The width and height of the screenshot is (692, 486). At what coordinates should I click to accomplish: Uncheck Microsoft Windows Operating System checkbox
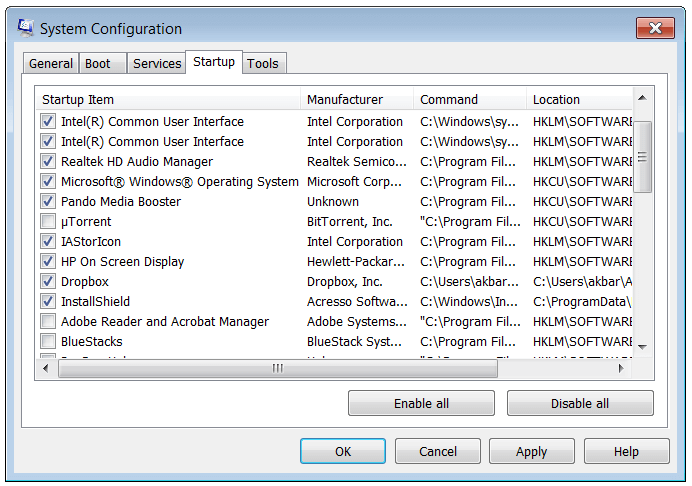[48, 181]
